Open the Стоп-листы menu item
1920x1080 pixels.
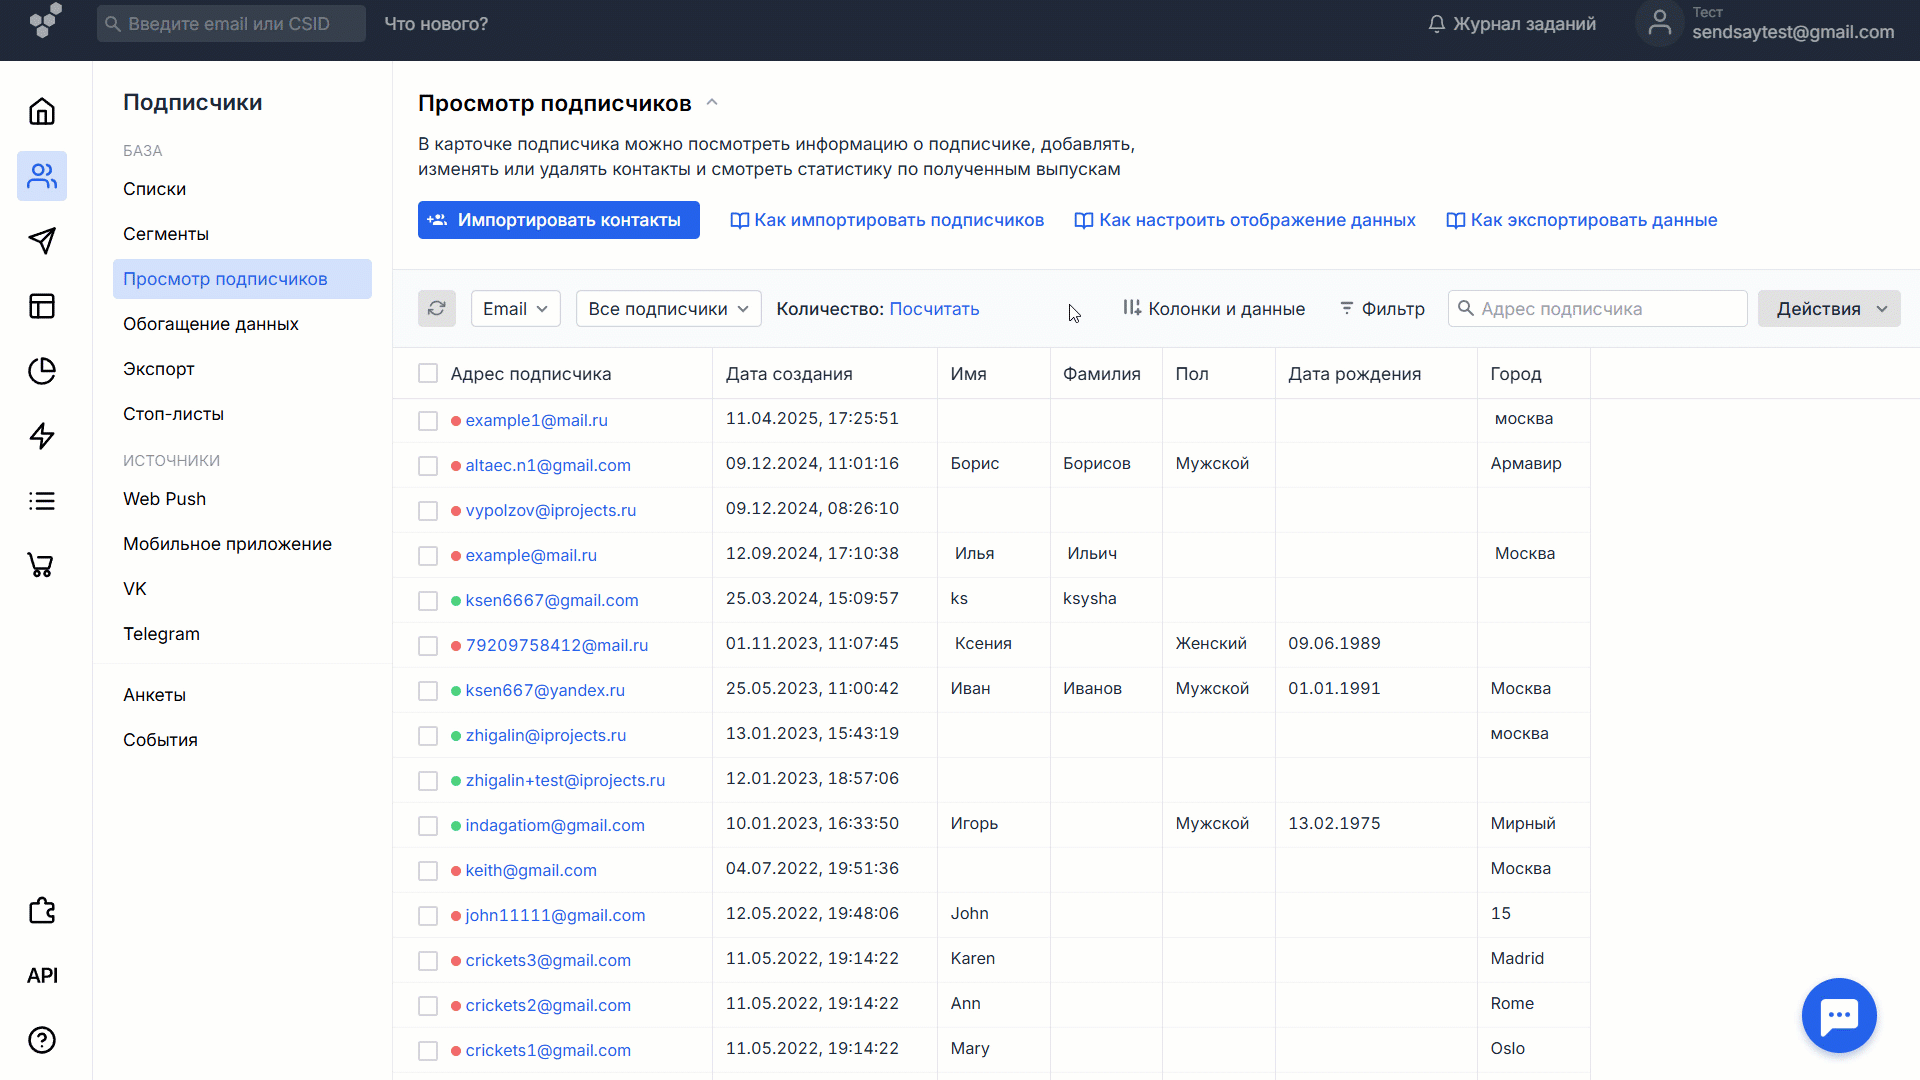click(173, 414)
